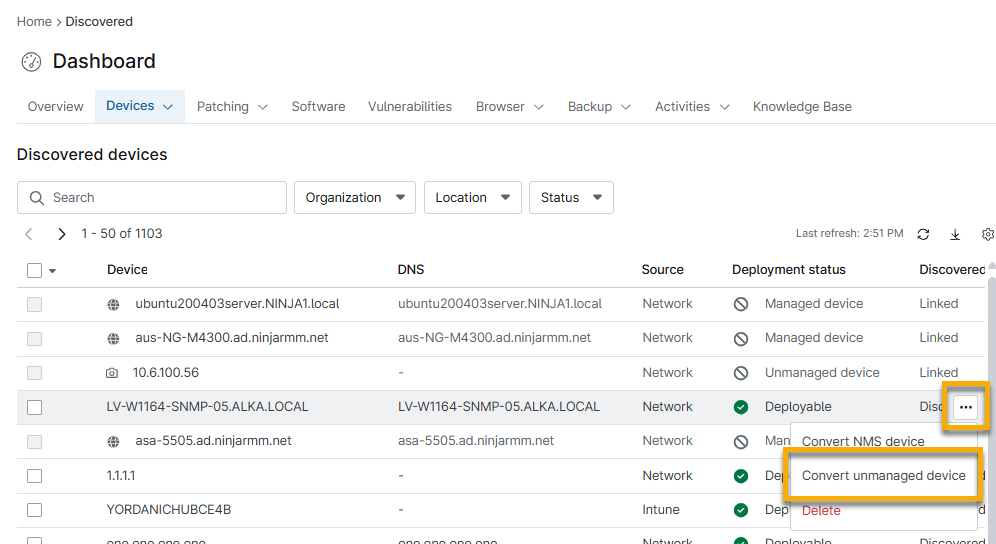Expand the Organization filter dropdown

click(354, 198)
